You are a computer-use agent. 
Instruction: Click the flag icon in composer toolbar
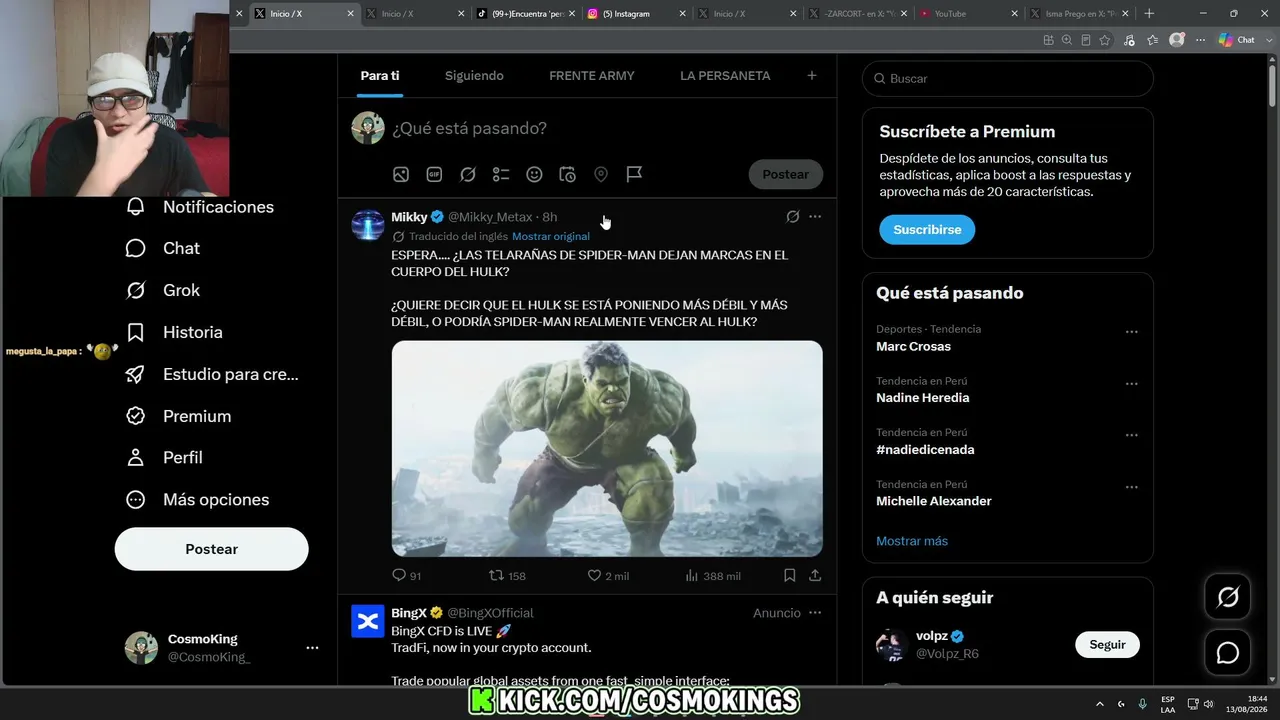[x=634, y=174]
